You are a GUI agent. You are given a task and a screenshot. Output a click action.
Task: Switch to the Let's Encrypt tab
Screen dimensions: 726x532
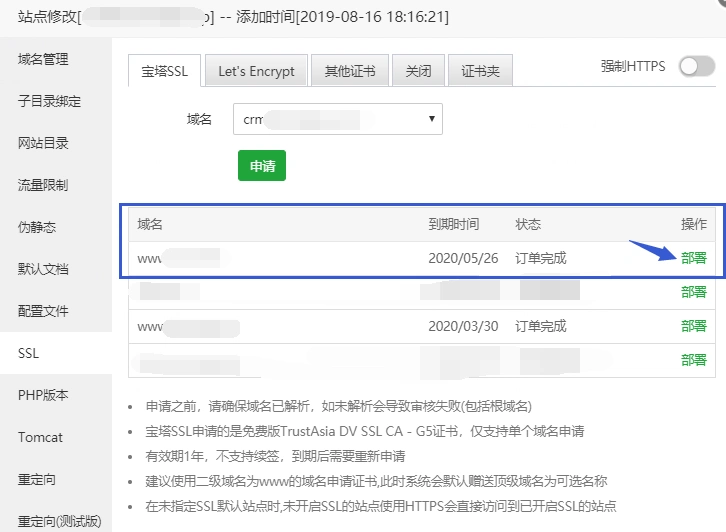[256, 71]
